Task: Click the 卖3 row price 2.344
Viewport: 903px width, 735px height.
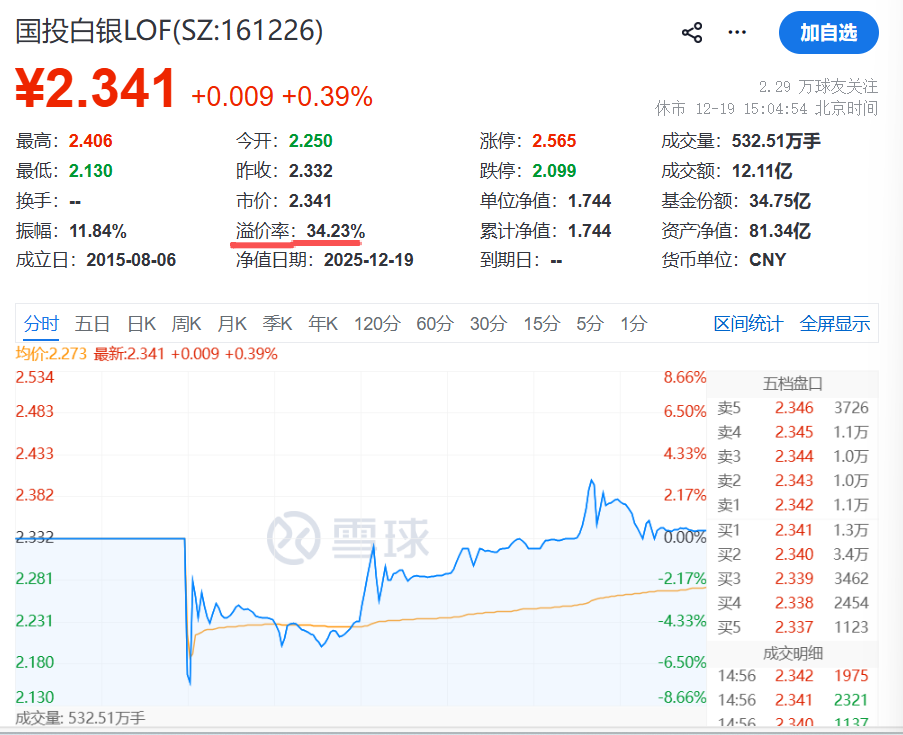Action: click(x=794, y=456)
